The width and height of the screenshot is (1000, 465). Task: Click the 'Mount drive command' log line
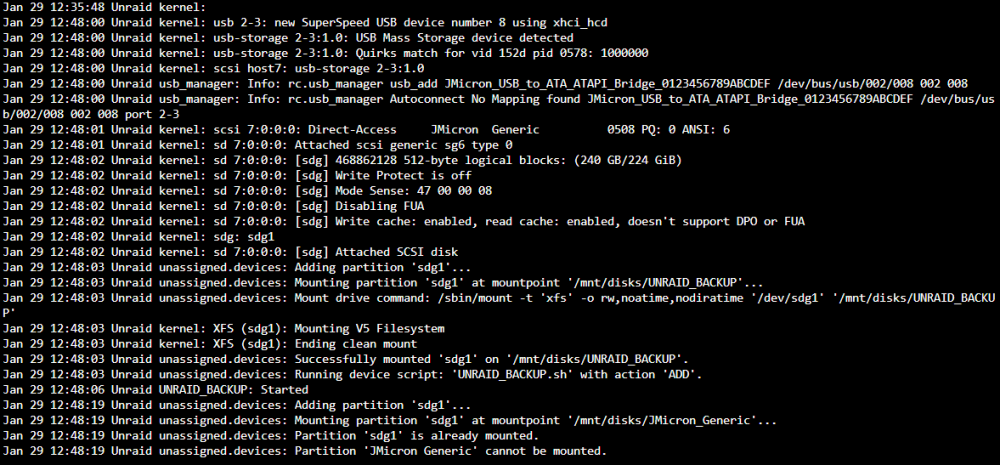(x=497, y=306)
